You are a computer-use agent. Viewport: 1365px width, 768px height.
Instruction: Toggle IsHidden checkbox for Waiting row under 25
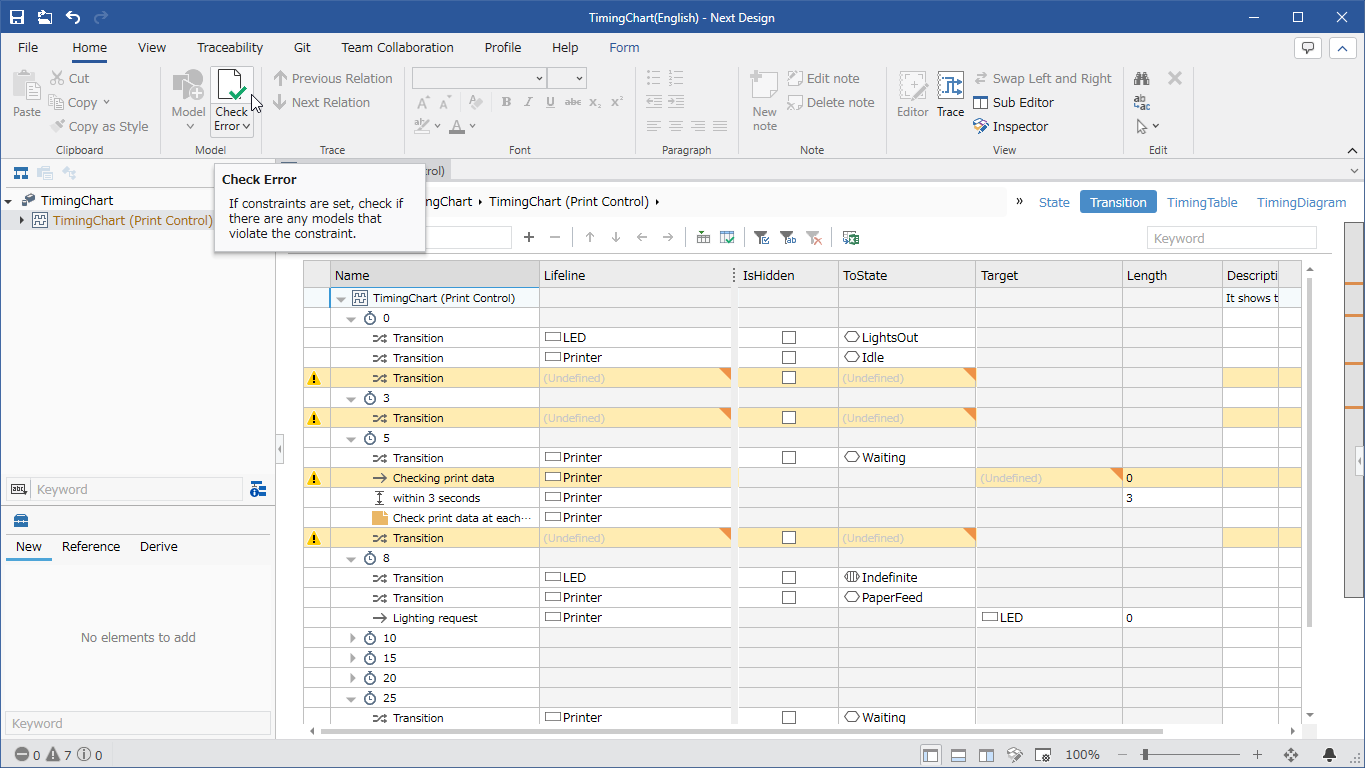point(789,717)
